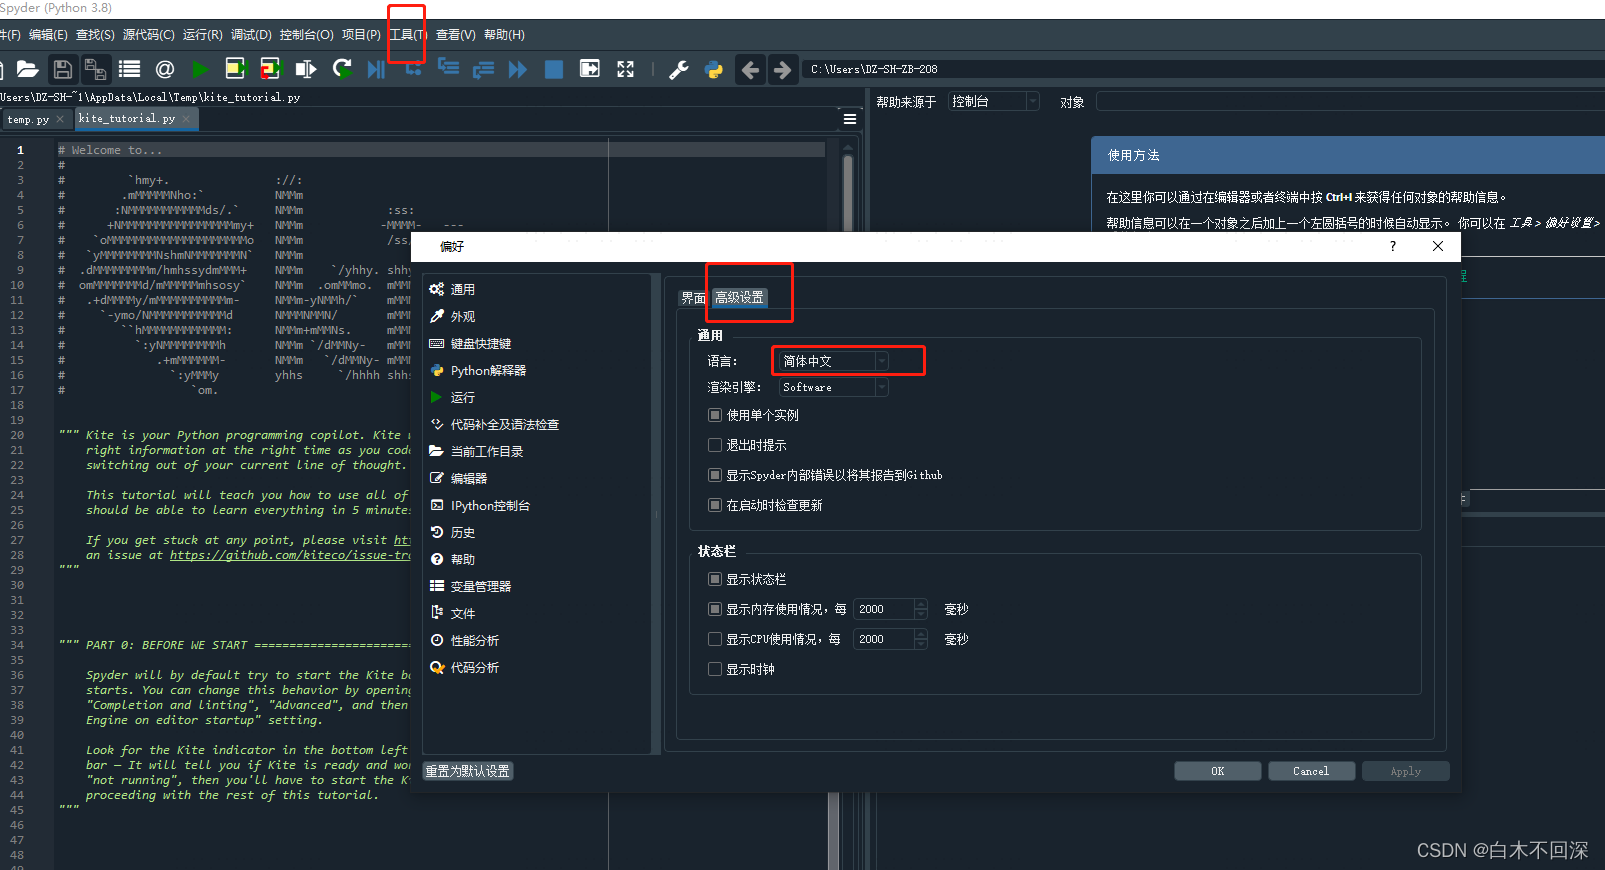Open the 查看(V) menu
This screenshot has width=1605, height=870.
click(x=456, y=34)
